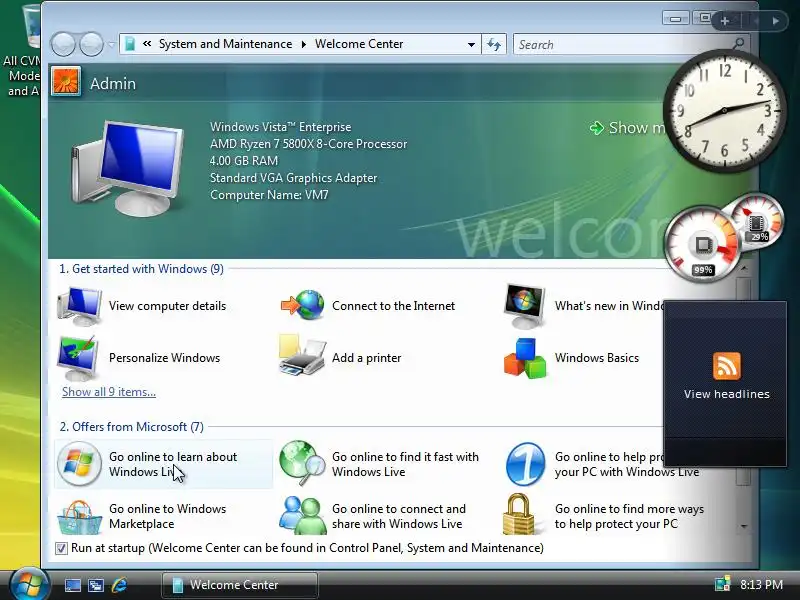Click the refresh button beside the address bar
Image resolution: width=800 pixels, height=600 pixels.
(494, 44)
